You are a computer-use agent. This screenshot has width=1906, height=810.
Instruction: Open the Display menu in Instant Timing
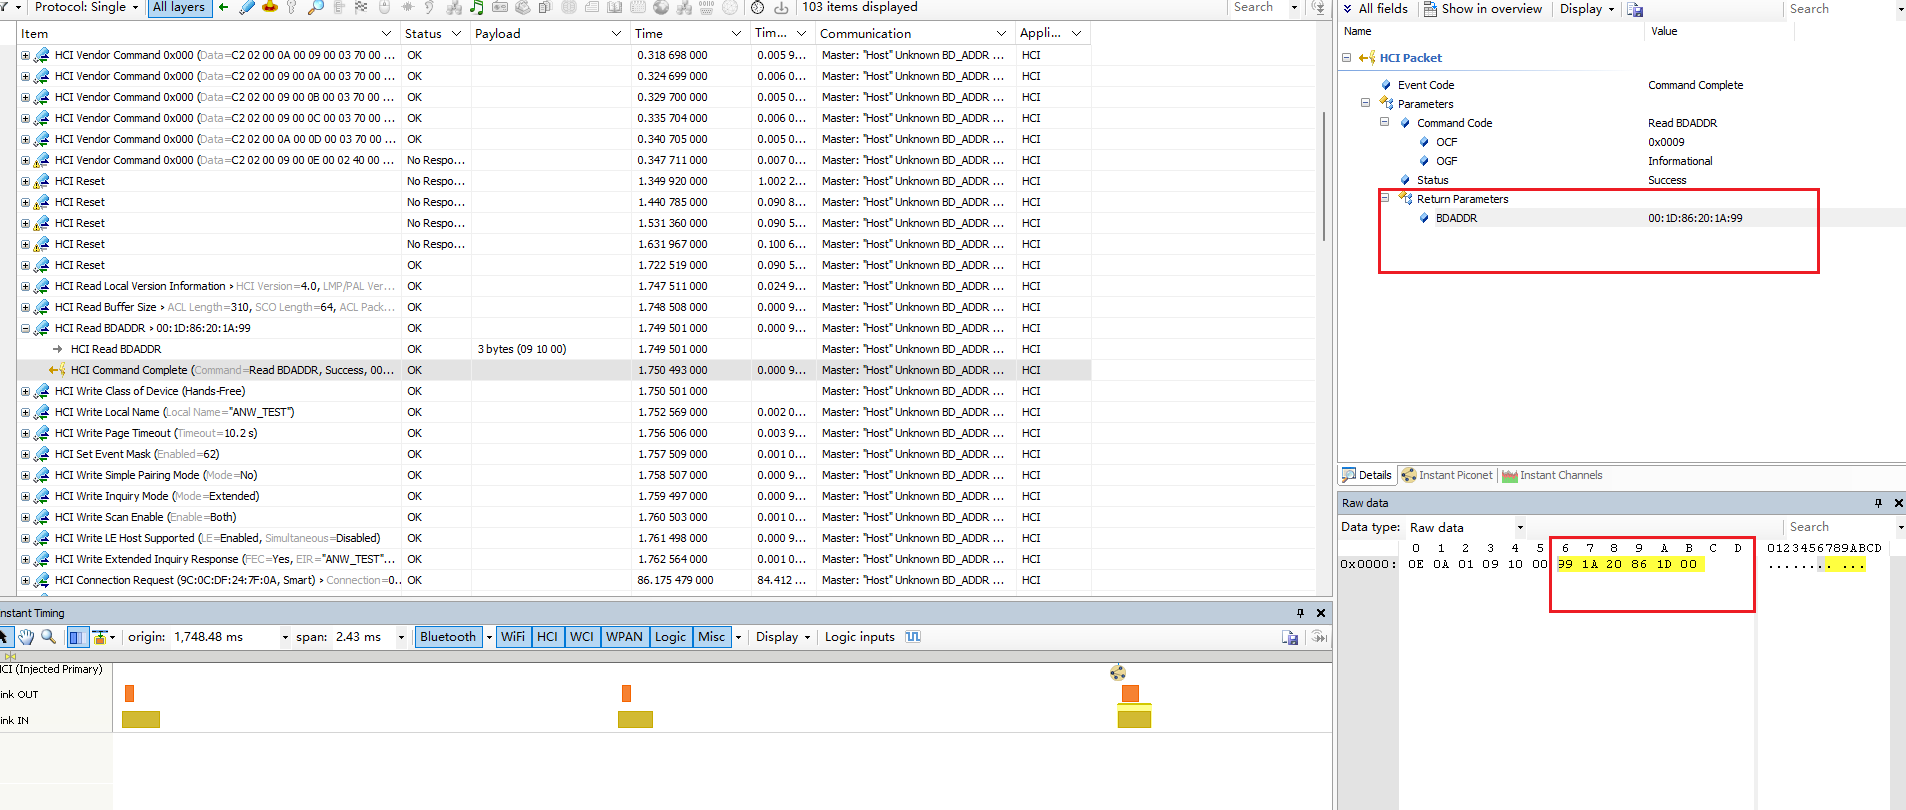(782, 637)
